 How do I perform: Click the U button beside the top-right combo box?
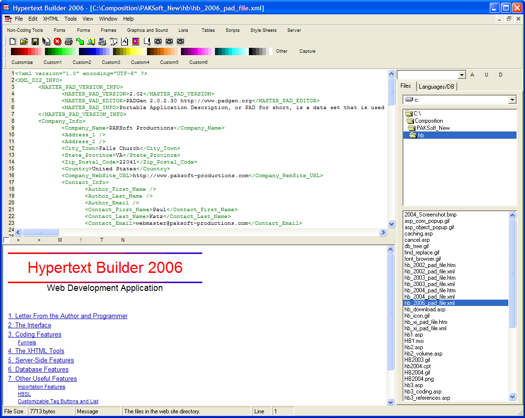(486, 75)
